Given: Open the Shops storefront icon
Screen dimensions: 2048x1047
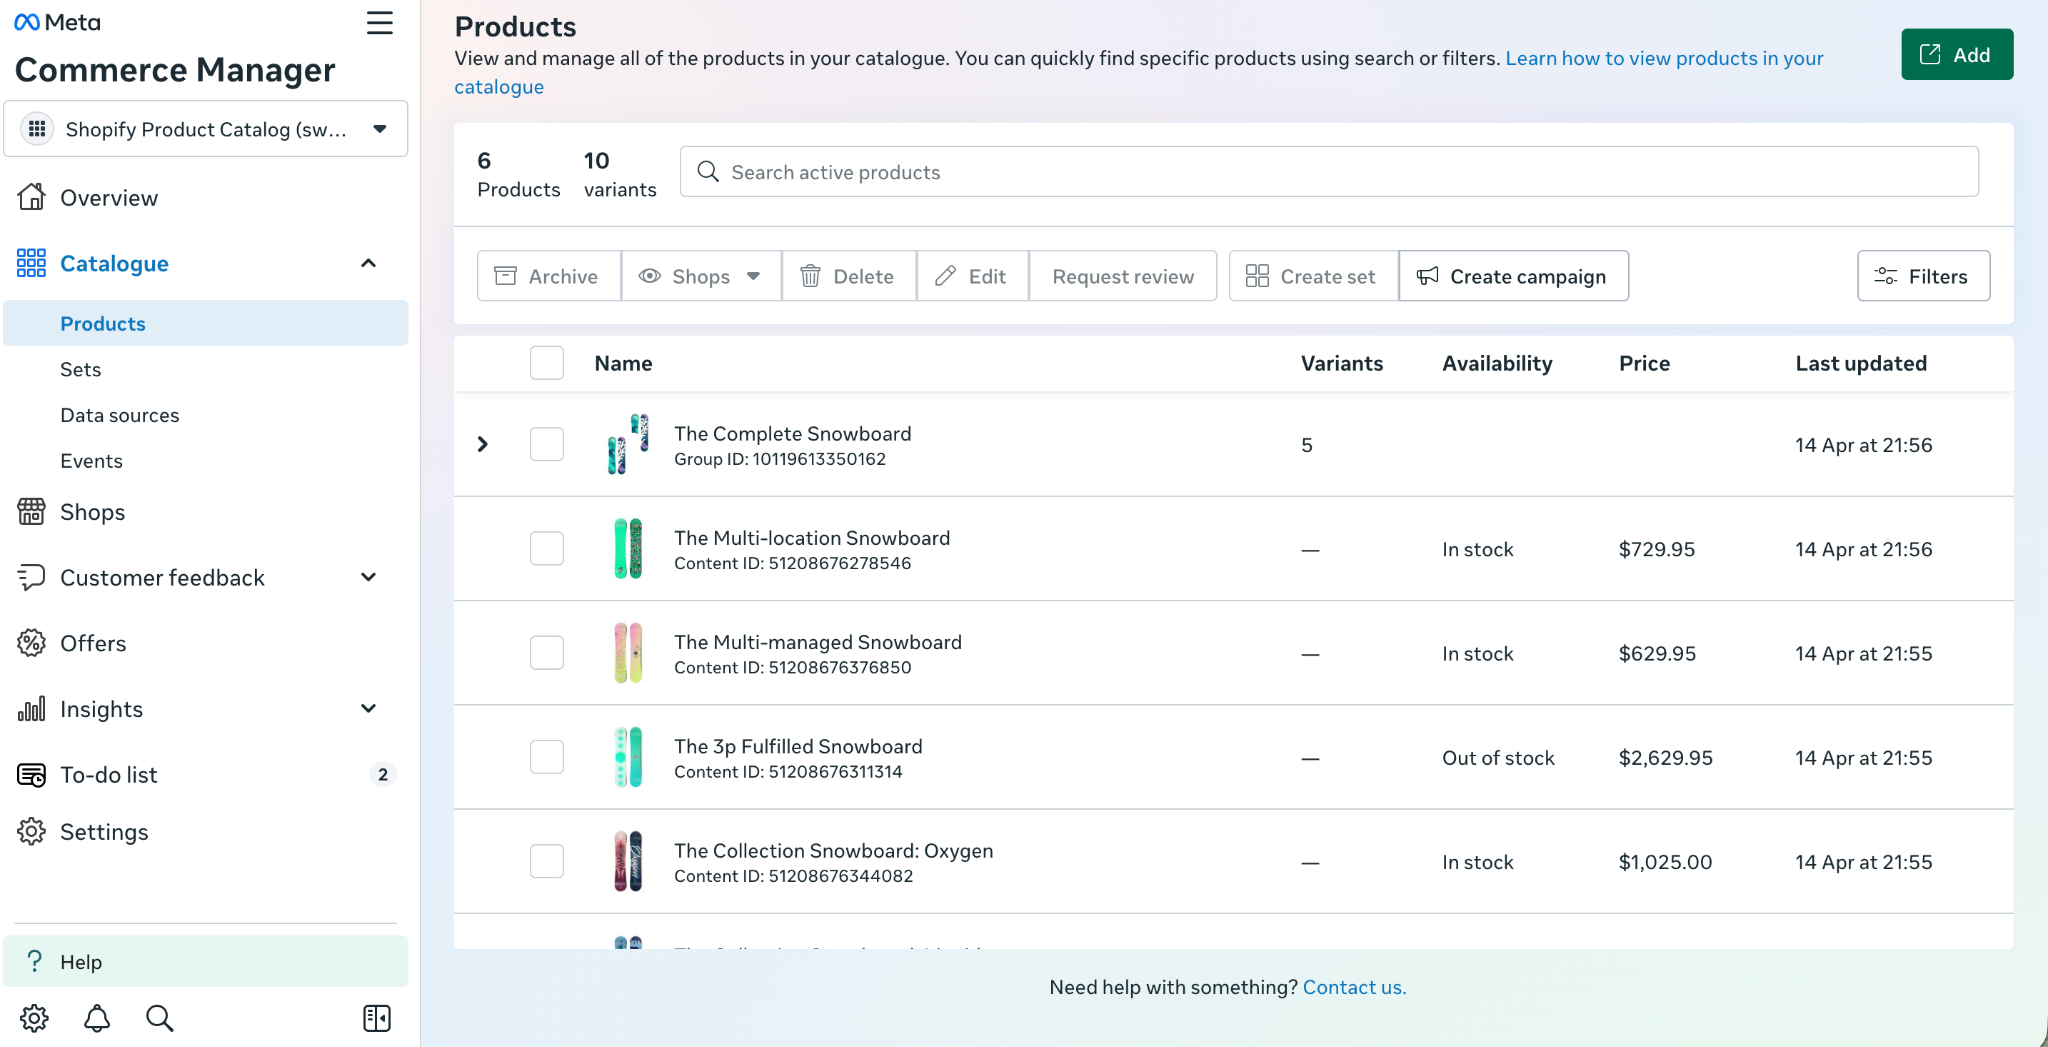Looking at the screenshot, I should (x=31, y=512).
